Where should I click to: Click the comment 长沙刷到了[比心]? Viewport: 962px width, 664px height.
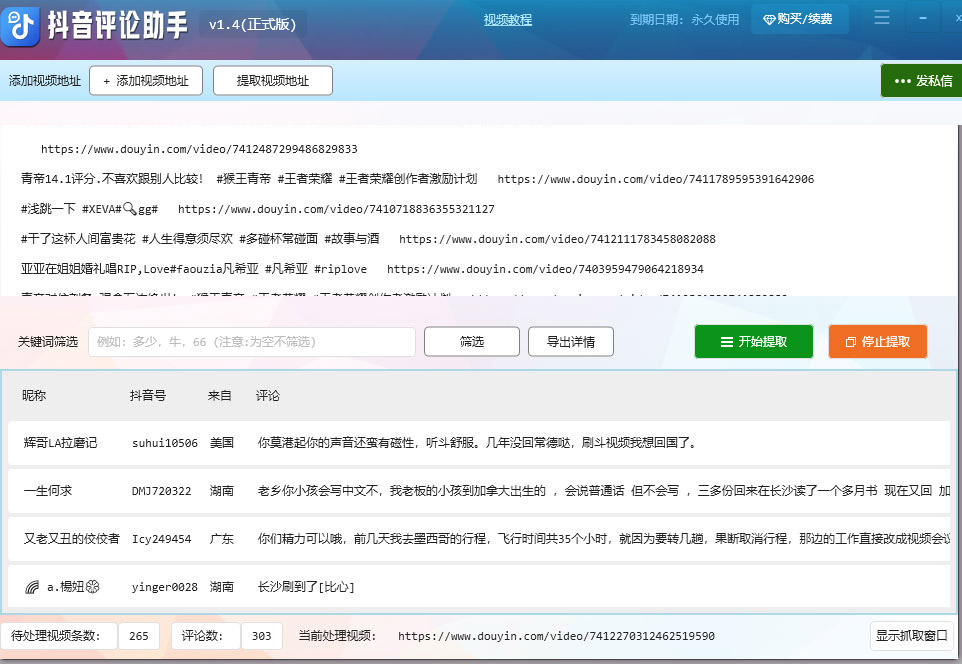pyautogui.click(x=306, y=587)
